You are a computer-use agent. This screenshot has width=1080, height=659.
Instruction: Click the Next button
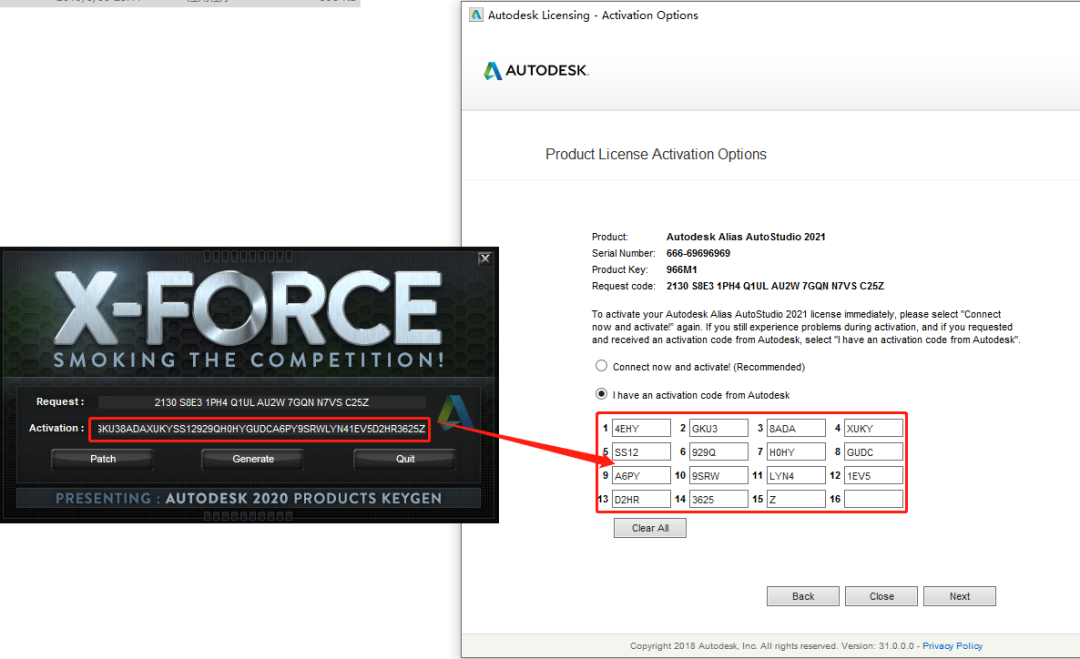959,596
